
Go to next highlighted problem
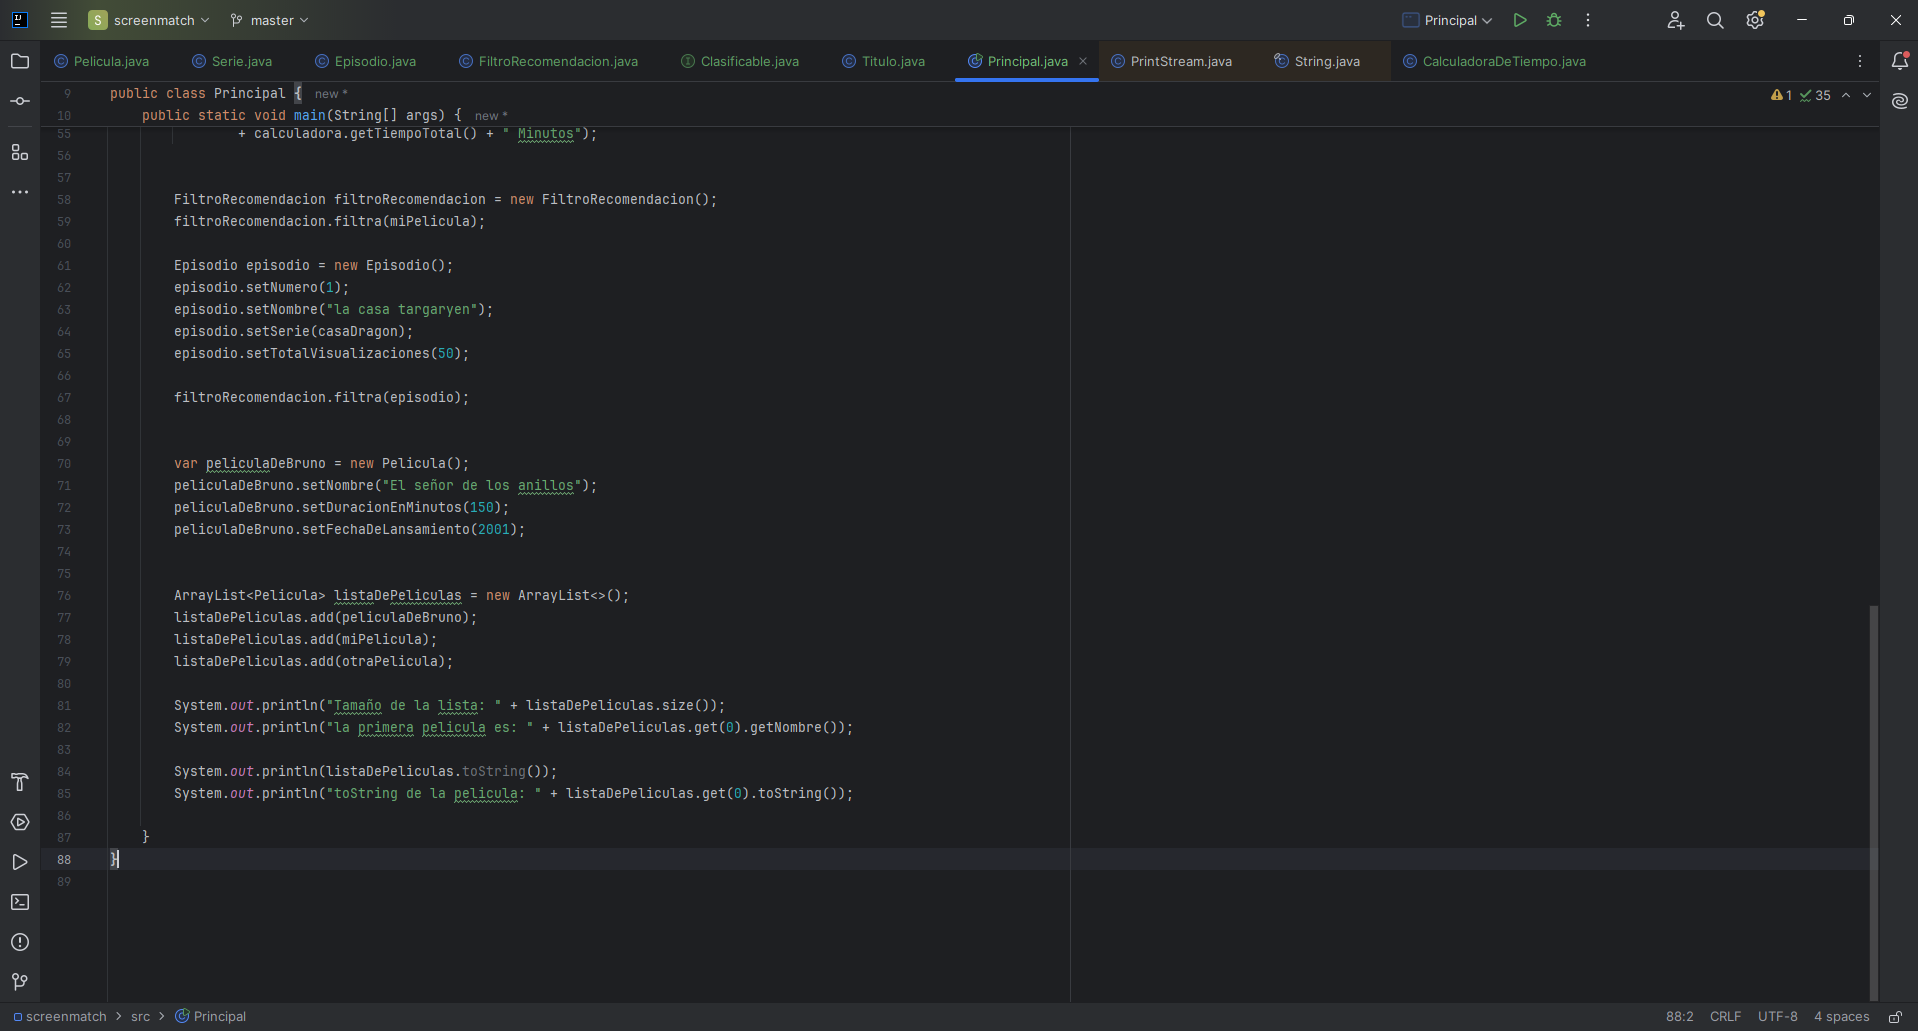[1867, 95]
